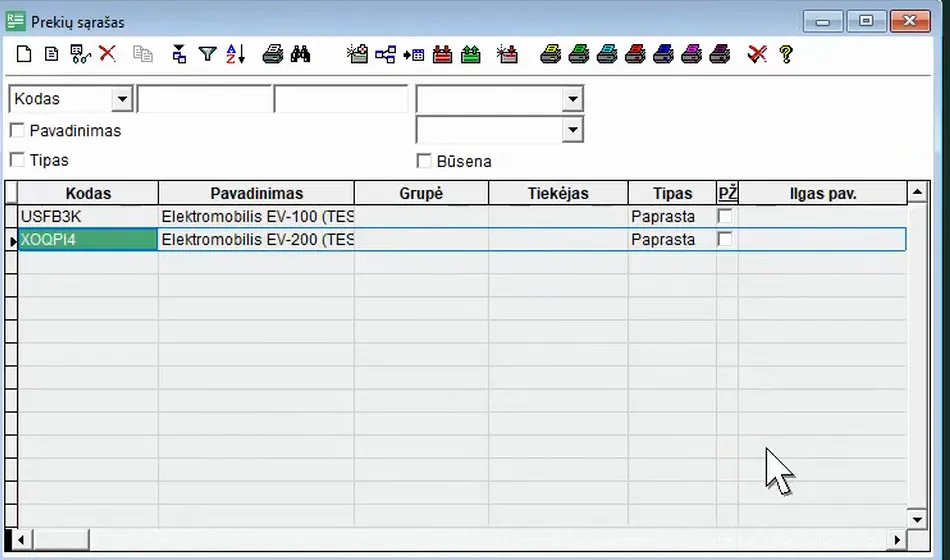
Task: Click row selector of USFB3K row
Action: (x=12, y=216)
